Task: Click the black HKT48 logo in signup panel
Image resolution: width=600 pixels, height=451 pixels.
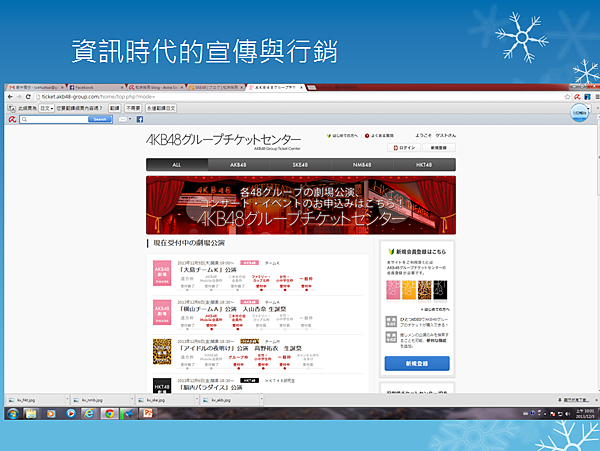Action: (x=440, y=290)
